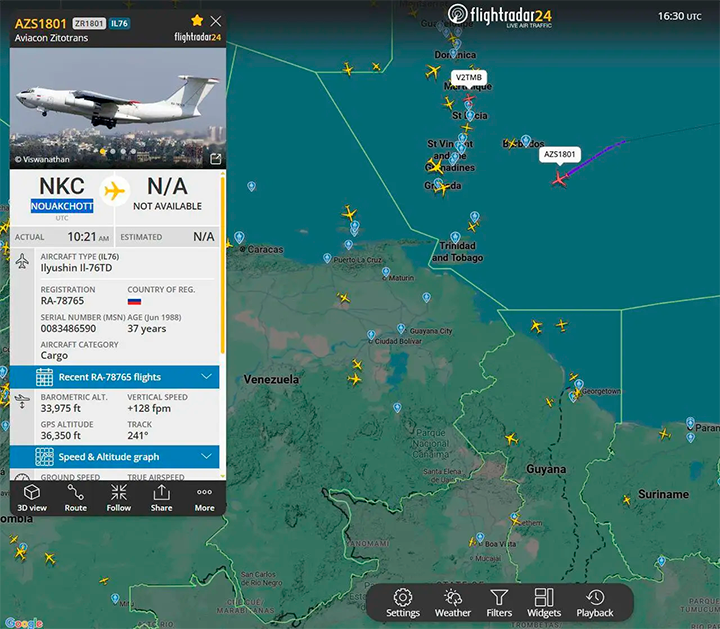Close the AZS1801 flight details panel
Image resolution: width=720 pixels, height=629 pixels.
pos(216,21)
